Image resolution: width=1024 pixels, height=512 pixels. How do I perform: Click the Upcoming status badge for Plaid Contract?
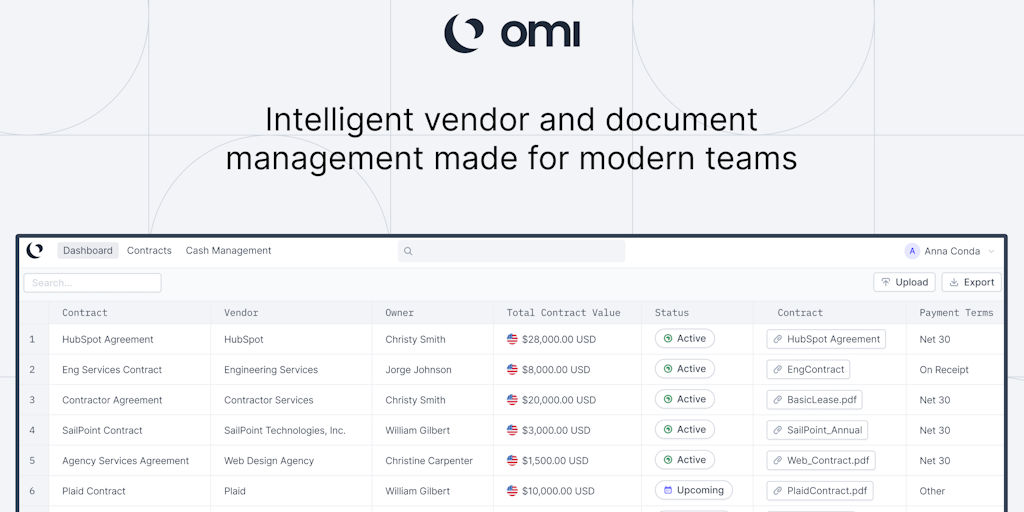click(694, 490)
